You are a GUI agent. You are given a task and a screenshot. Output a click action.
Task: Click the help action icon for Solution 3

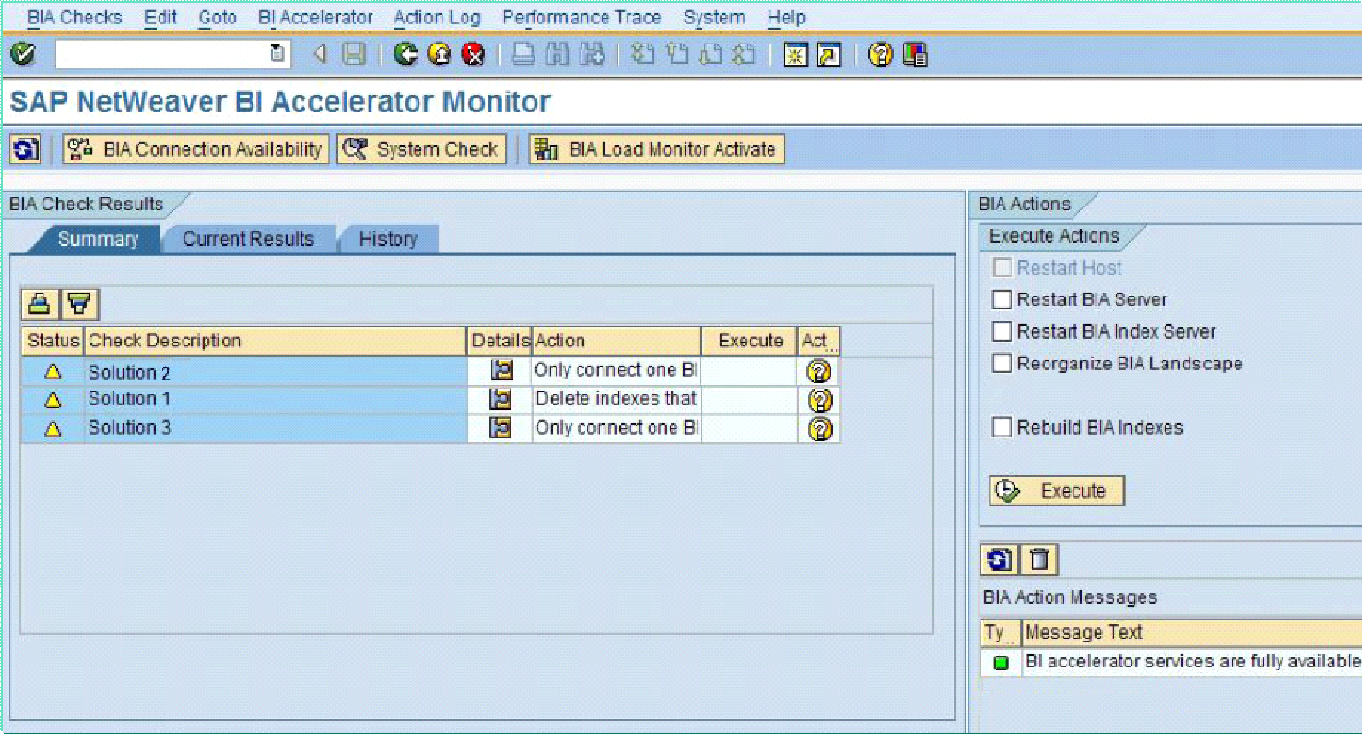819,430
